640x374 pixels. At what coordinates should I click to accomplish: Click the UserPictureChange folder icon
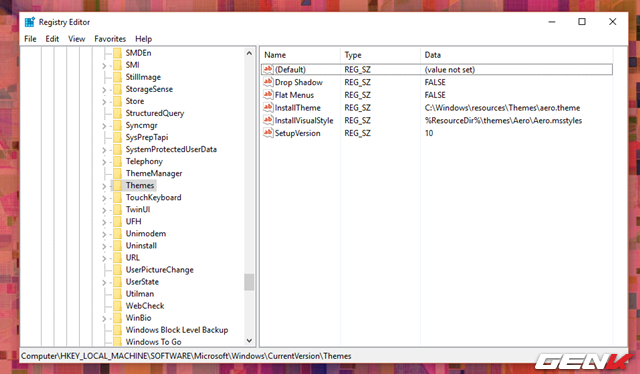(x=117, y=270)
